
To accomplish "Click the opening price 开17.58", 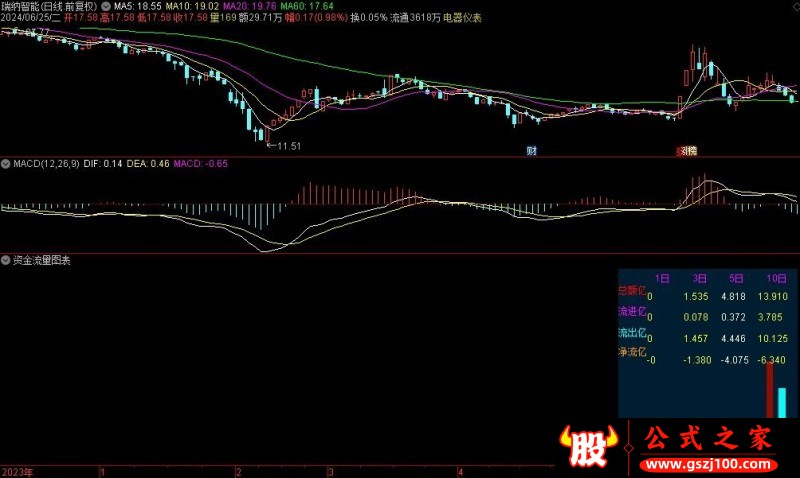I will point(81,18).
